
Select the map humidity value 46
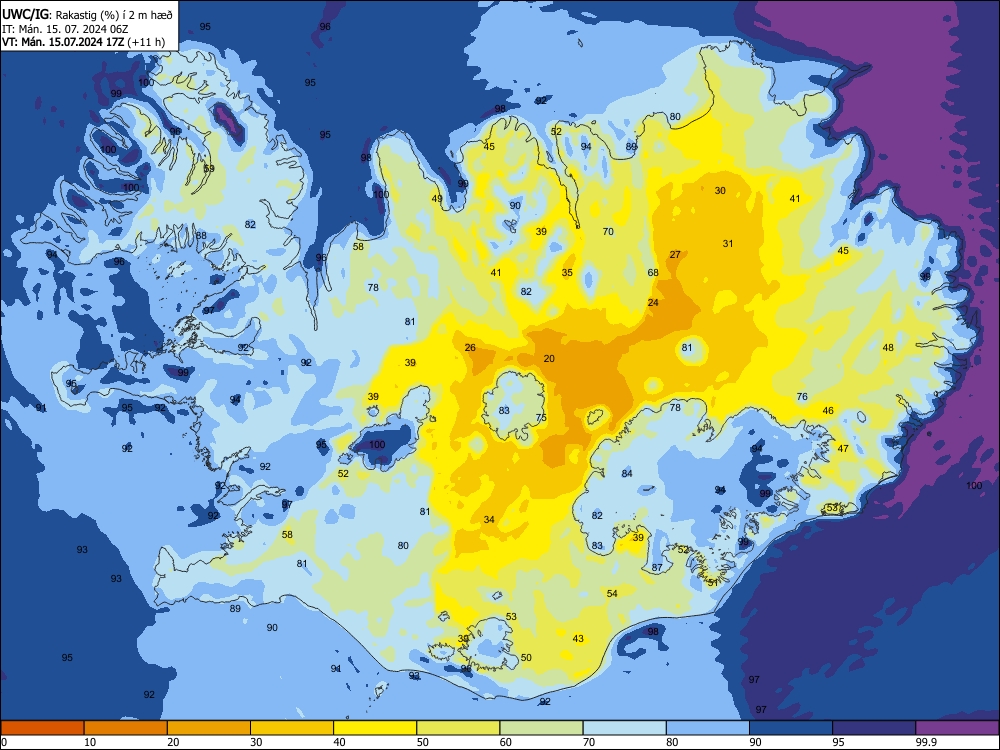tap(828, 411)
